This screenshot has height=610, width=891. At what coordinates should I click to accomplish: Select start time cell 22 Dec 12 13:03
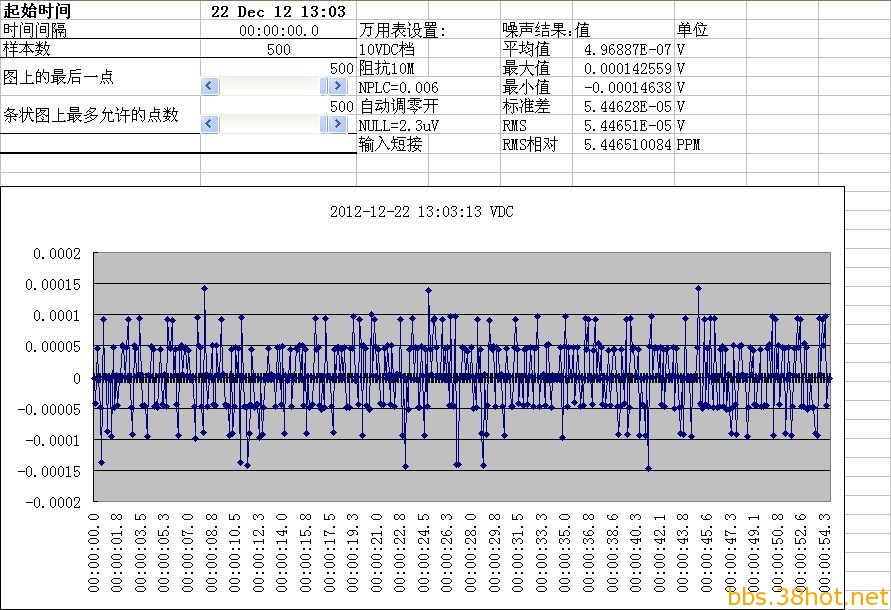(278, 11)
